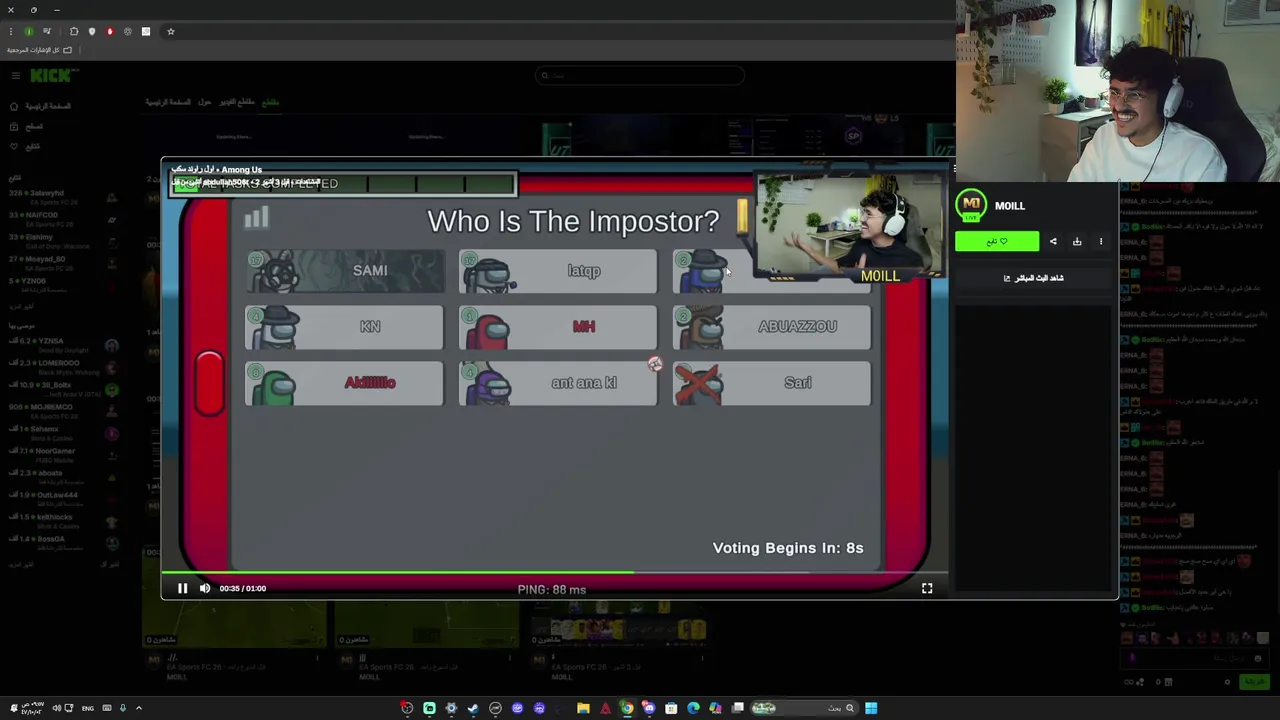Switch to the Videos tab on channel page
1280x720 pixels.
[x=237, y=102]
